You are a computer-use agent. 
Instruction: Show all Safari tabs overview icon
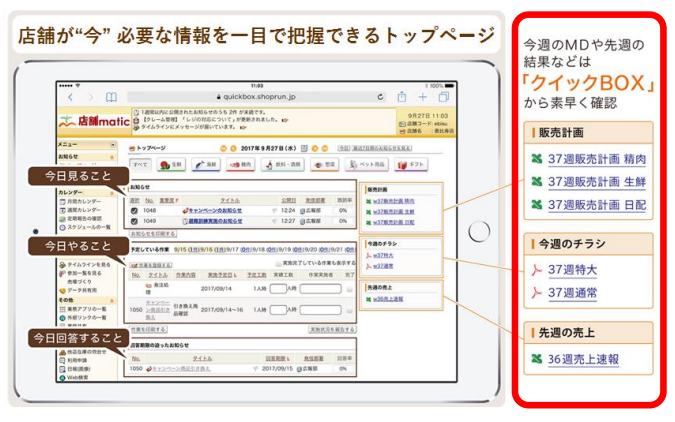pos(443,97)
